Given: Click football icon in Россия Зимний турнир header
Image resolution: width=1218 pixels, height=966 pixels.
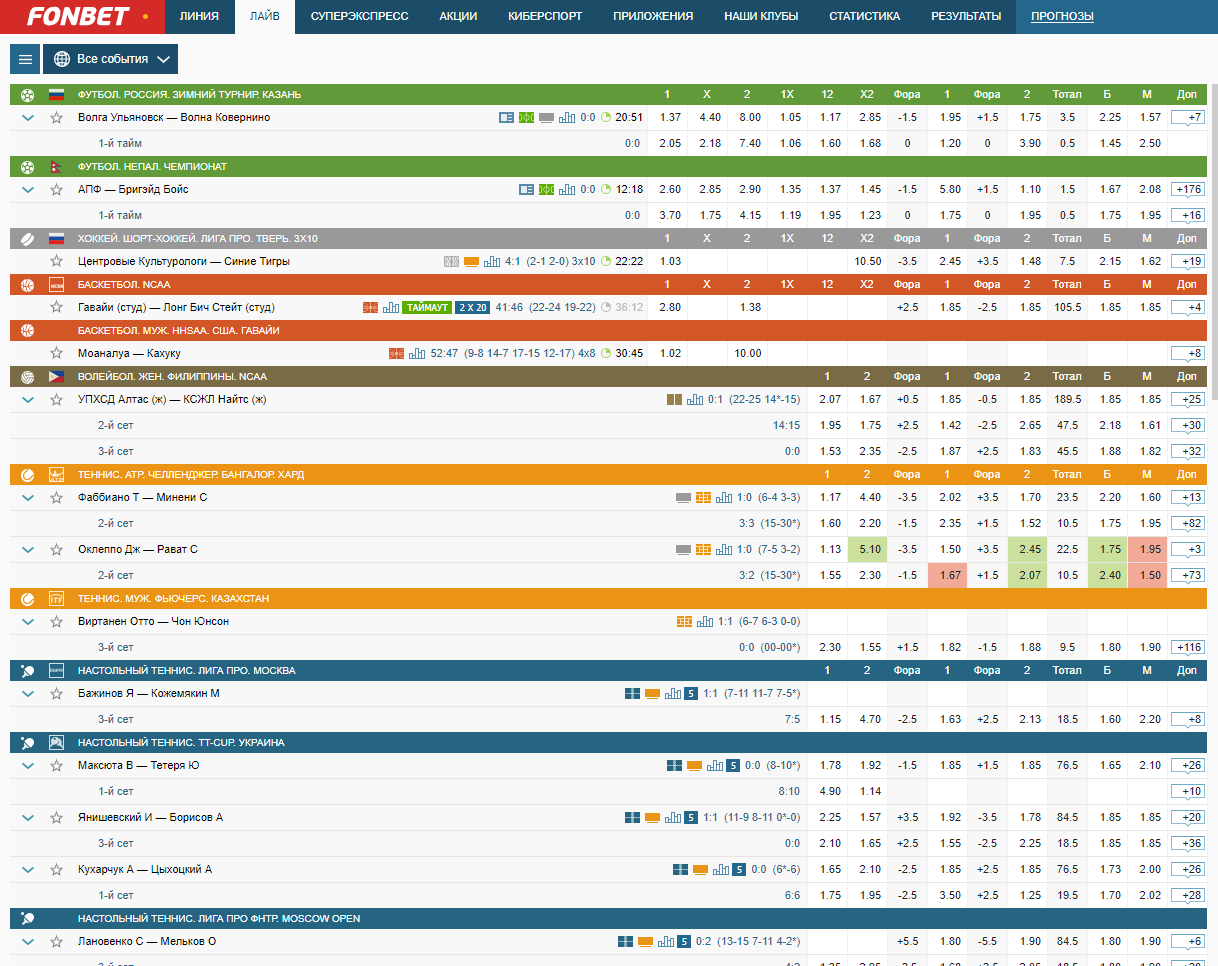Looking at the screenshot, I should point(27,95).
